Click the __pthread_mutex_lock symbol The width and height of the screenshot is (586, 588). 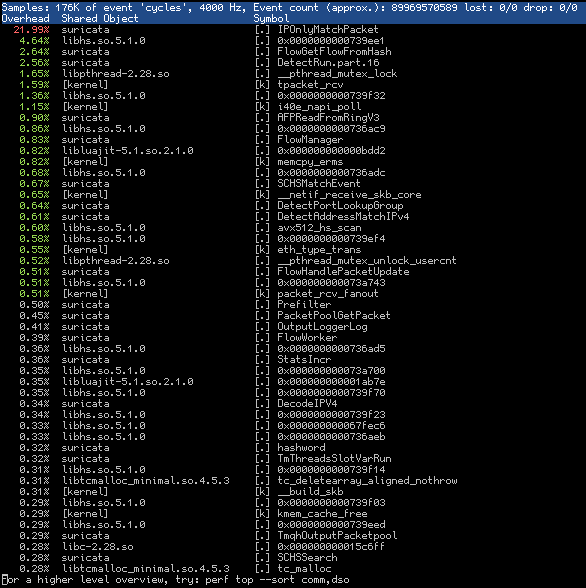coord(337,74)
